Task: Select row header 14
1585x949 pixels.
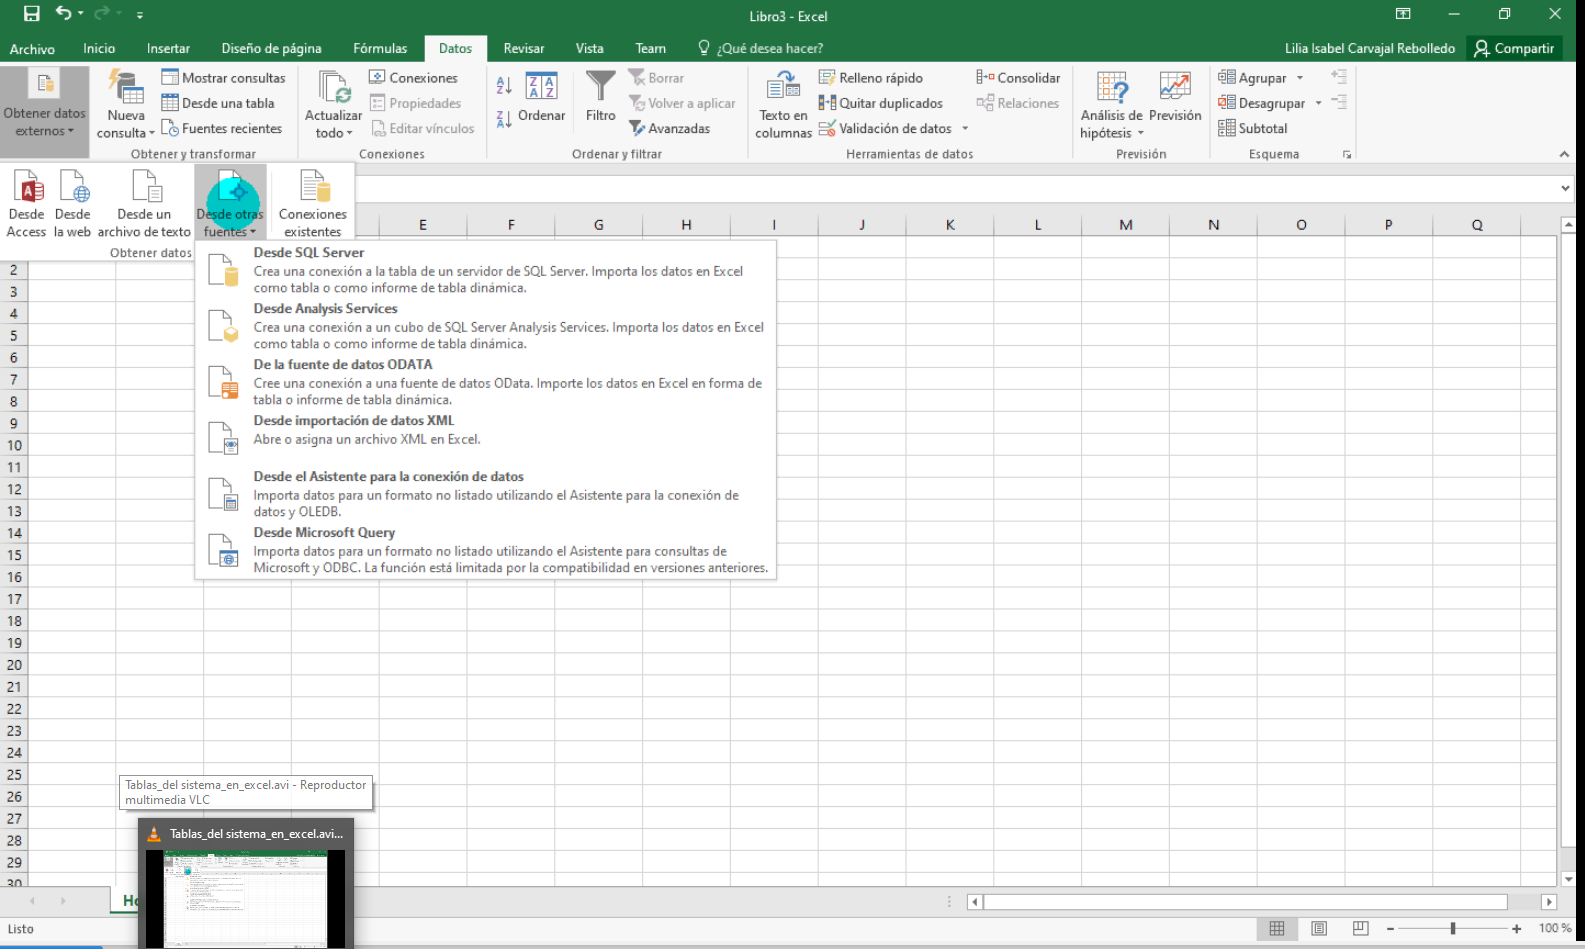Action: [x=14, y=533]
